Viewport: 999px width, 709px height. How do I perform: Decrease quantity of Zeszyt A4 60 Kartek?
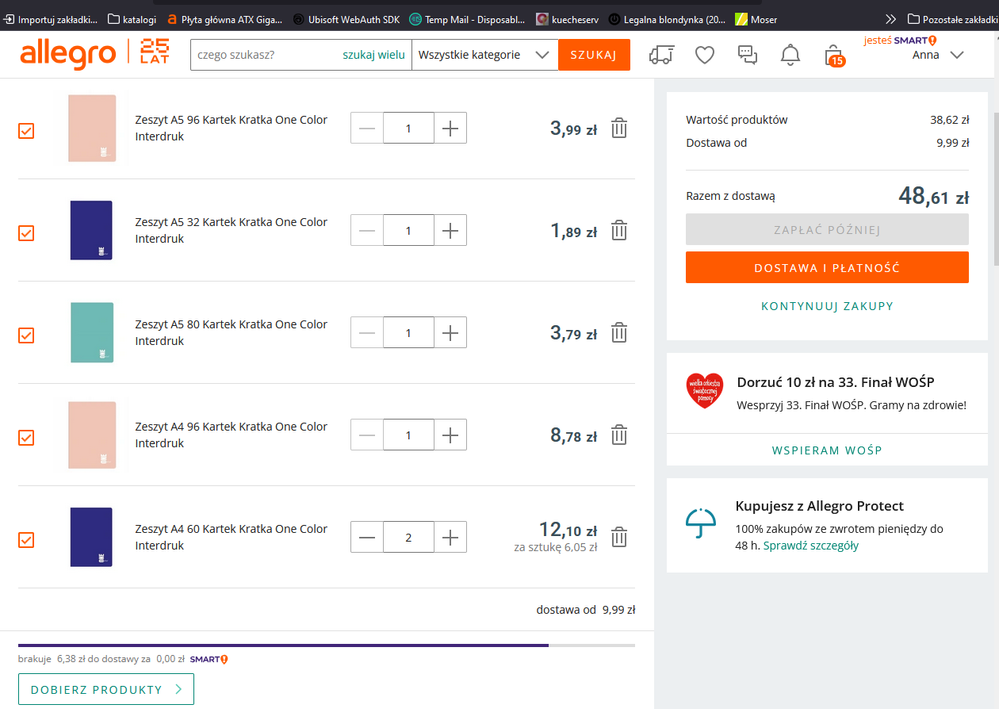point(367,537)
